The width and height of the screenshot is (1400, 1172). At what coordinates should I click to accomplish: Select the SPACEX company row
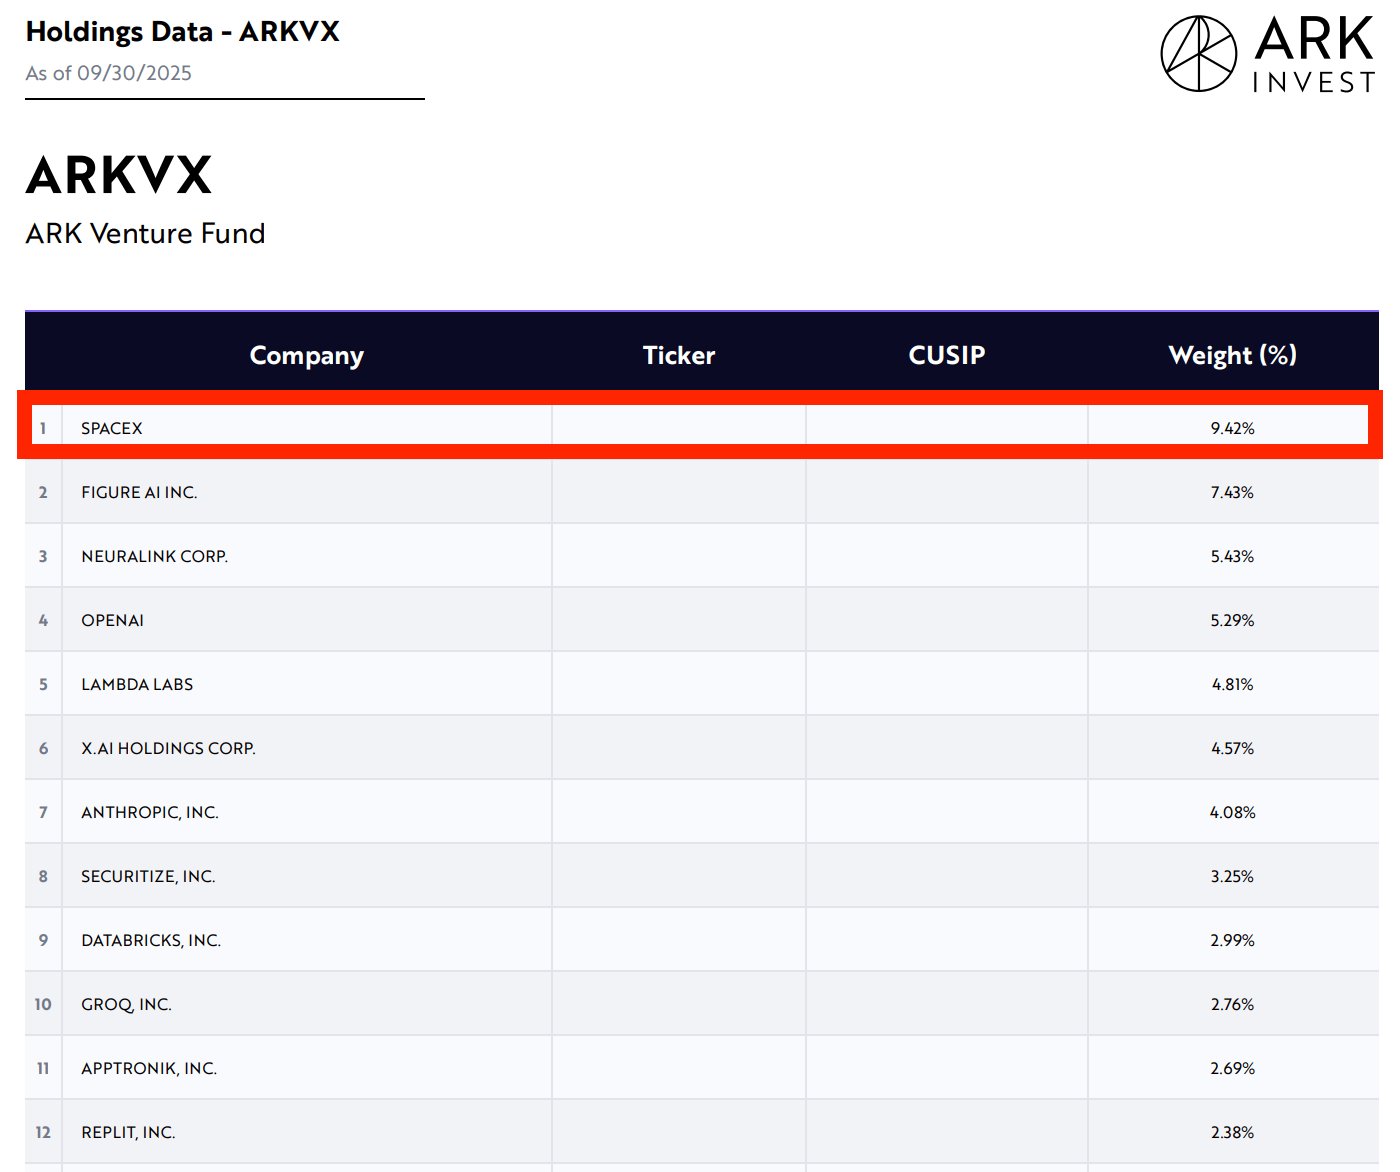[112, 428]
